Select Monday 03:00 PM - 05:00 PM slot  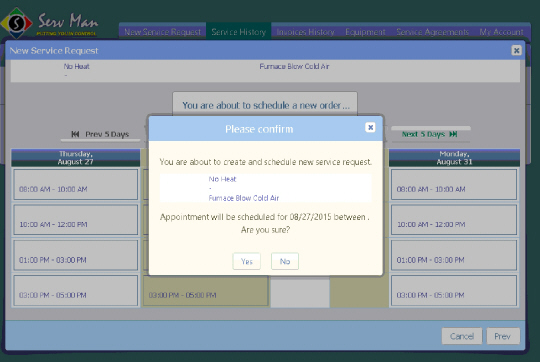point(454,291)
